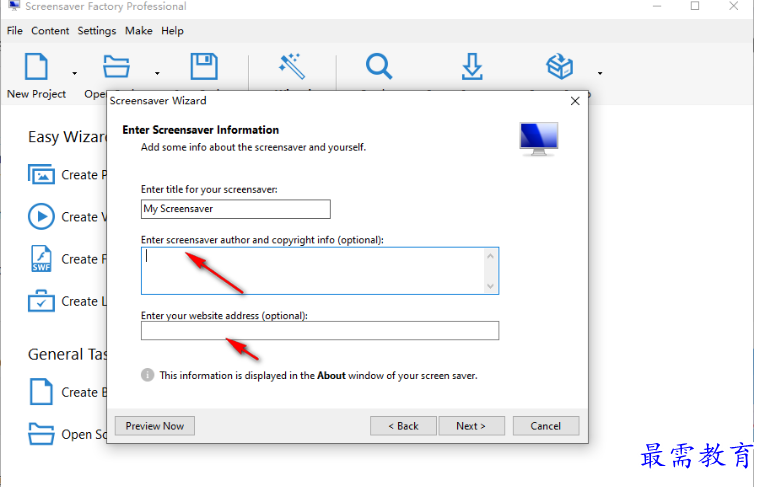This screenshot has height=487, width=762.
Task: Click the blank page Create icon under General Tasks
Action: (x=41, y=392)
